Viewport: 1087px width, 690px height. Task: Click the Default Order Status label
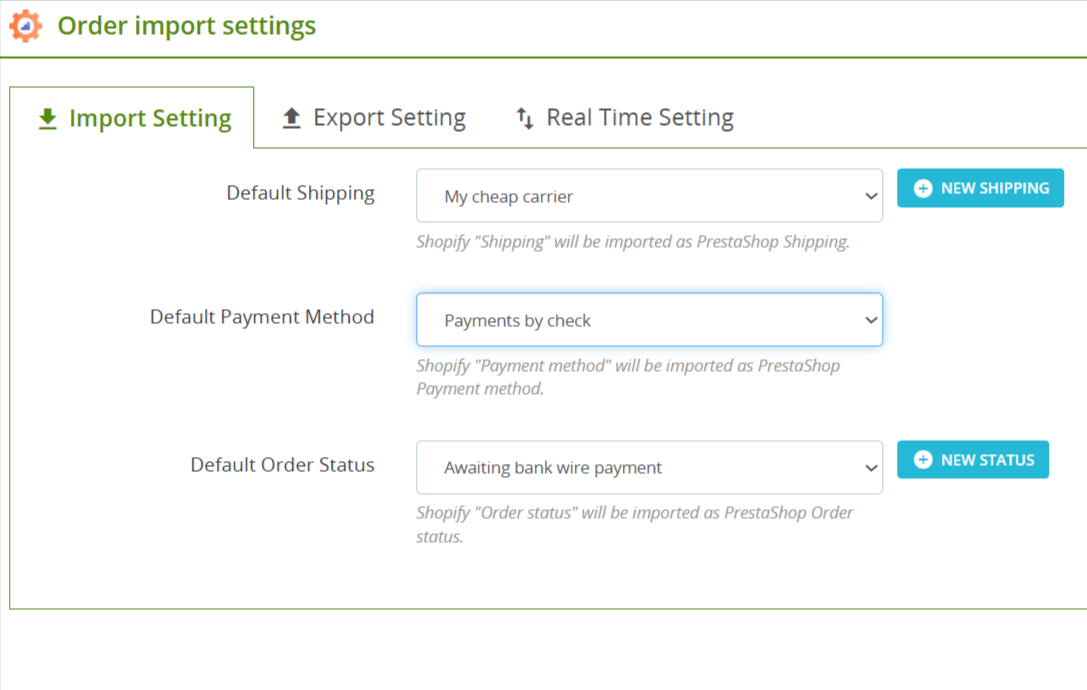pyautogui.click(x=282, y=465)
